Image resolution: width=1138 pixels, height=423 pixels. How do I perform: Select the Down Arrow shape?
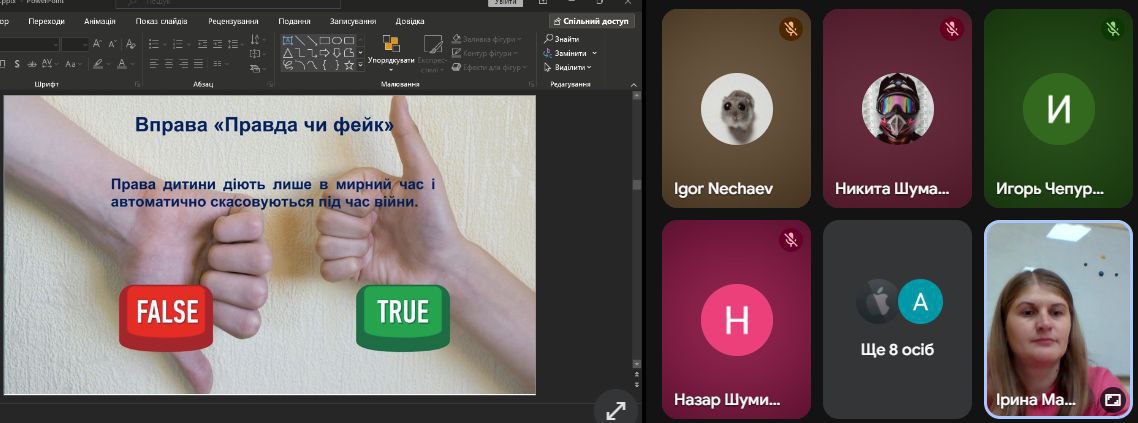click(x=337, y=53)
